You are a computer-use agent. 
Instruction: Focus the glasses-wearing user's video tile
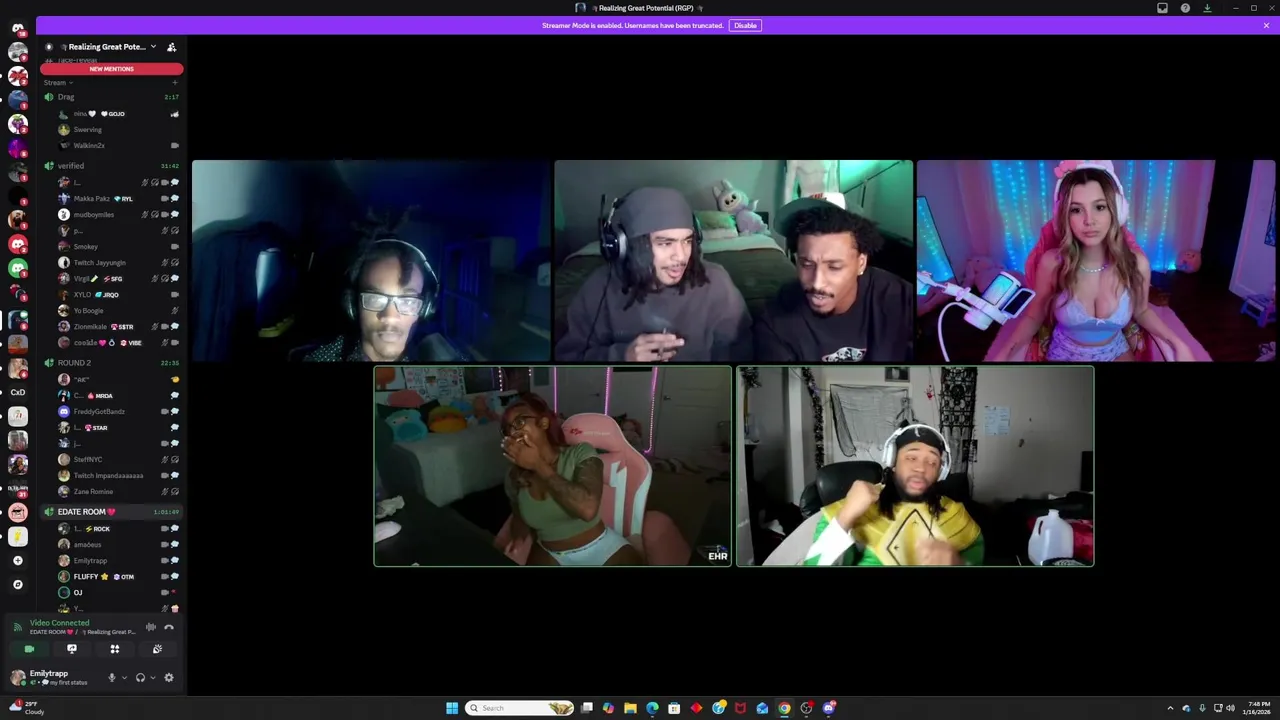(371, 261)
